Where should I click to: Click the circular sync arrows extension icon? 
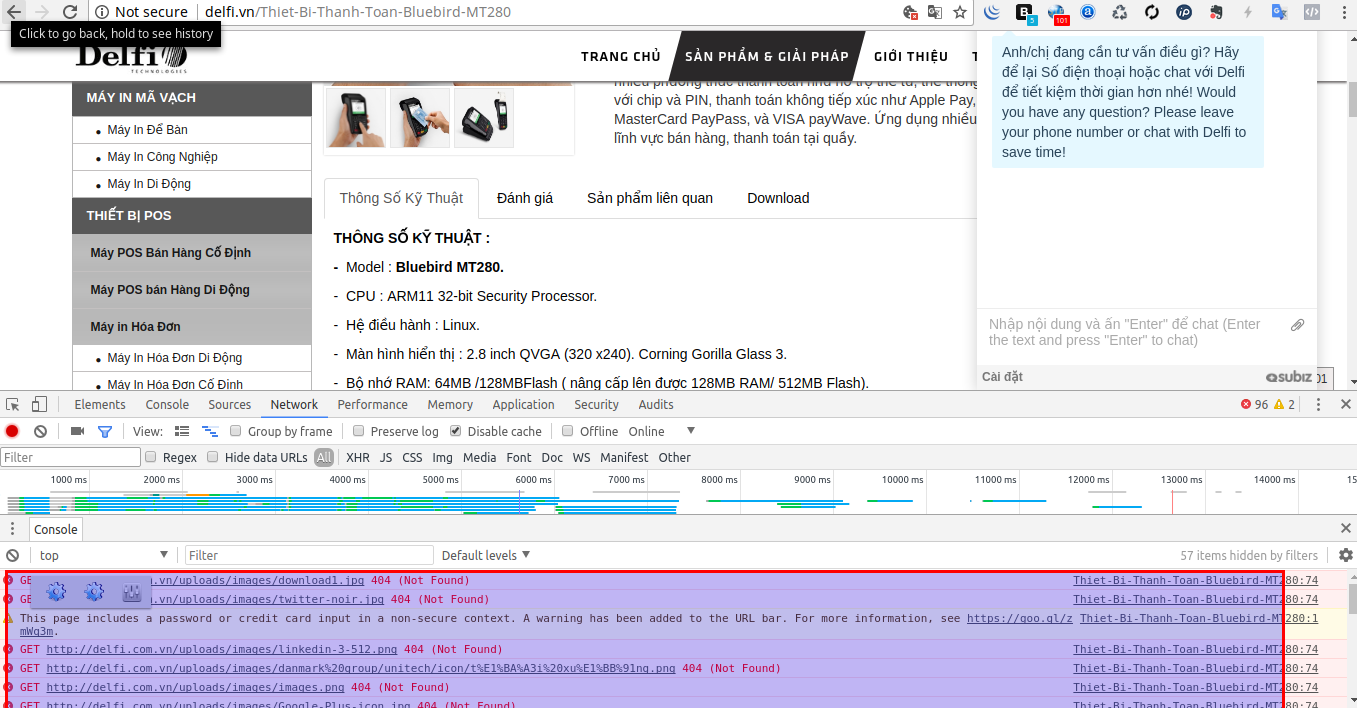tap(1152, 12)
